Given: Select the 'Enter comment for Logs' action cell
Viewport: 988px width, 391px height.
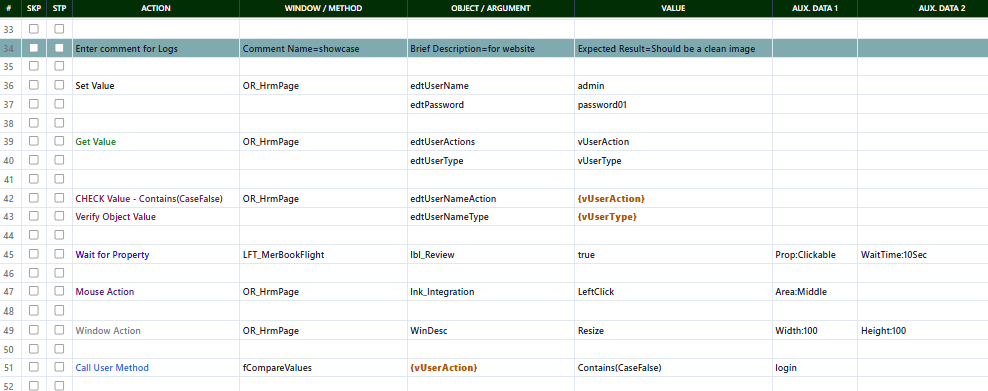Looking at the screenshot, I should click(156, 48).
